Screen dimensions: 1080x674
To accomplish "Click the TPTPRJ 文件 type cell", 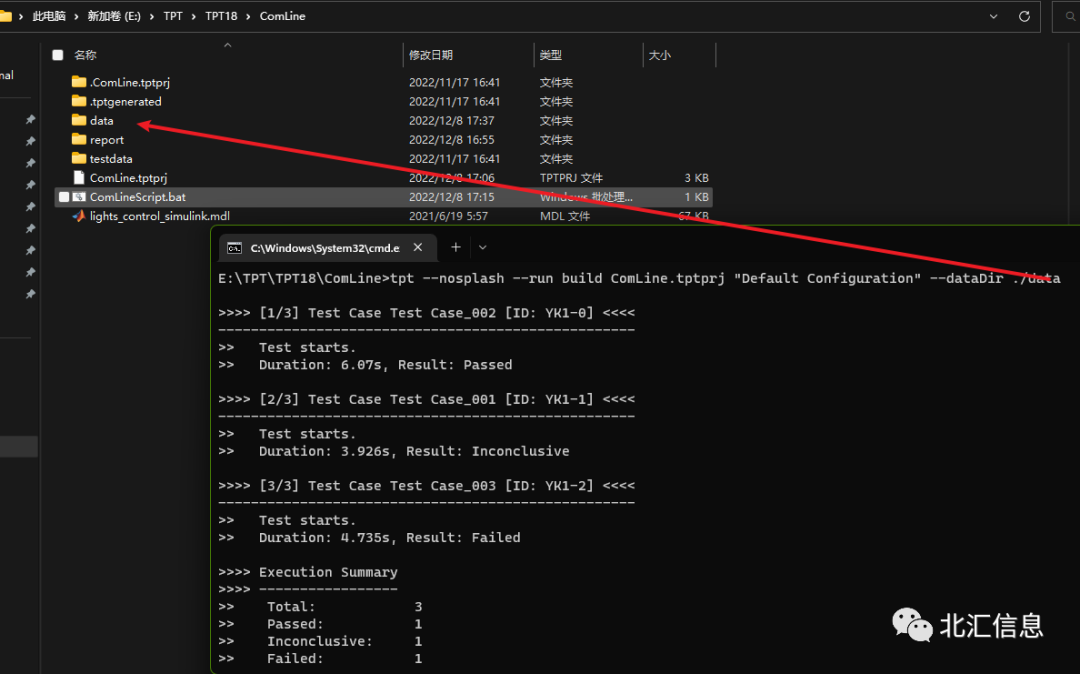I will [571, 178].
